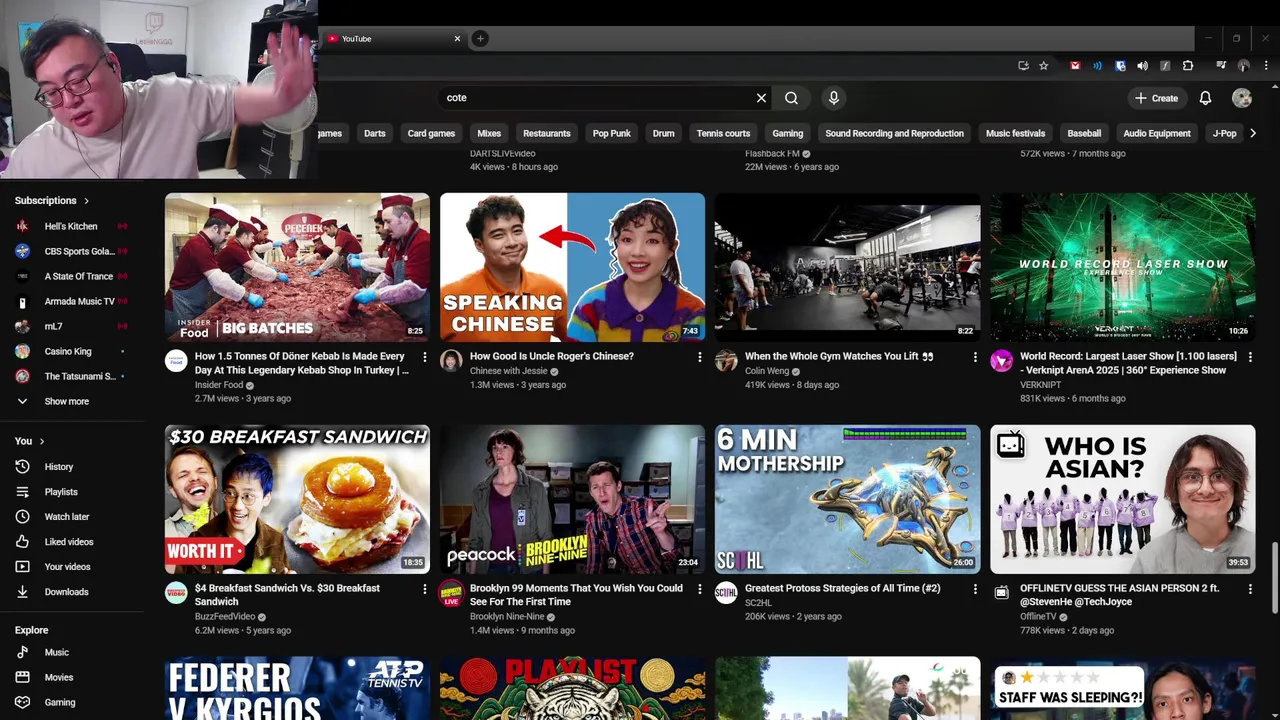Expand the You section chevron

41,441
